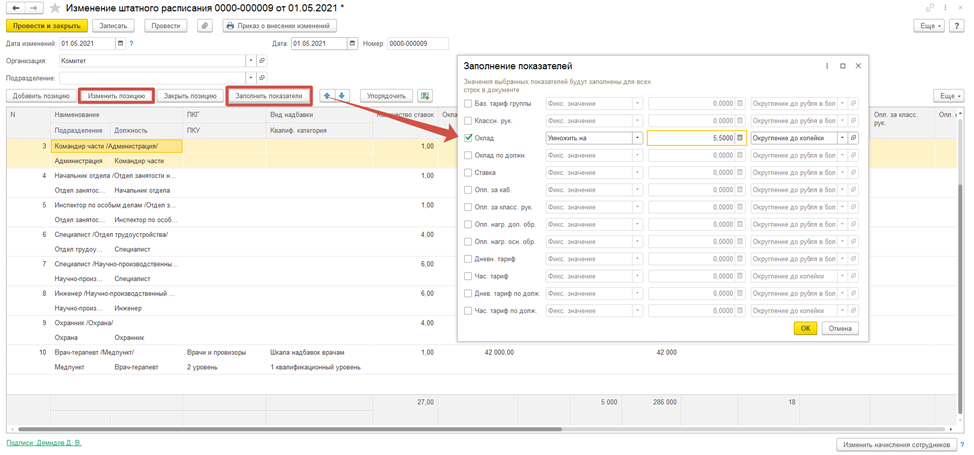Enable the Оклад по должн. checkbox
This screenshot has height=455, width=974.
[x=468, y=155]
